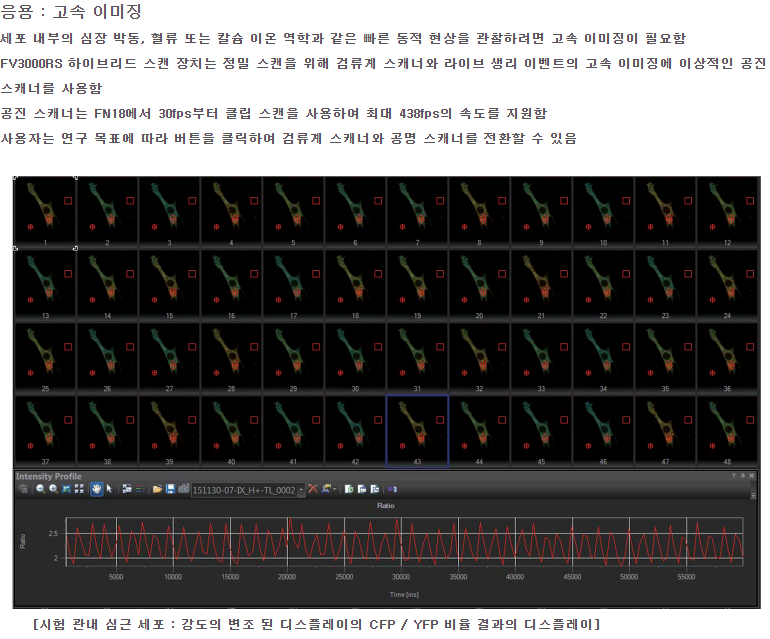Click the save floppy disk icon

click(x=171, y=489)
